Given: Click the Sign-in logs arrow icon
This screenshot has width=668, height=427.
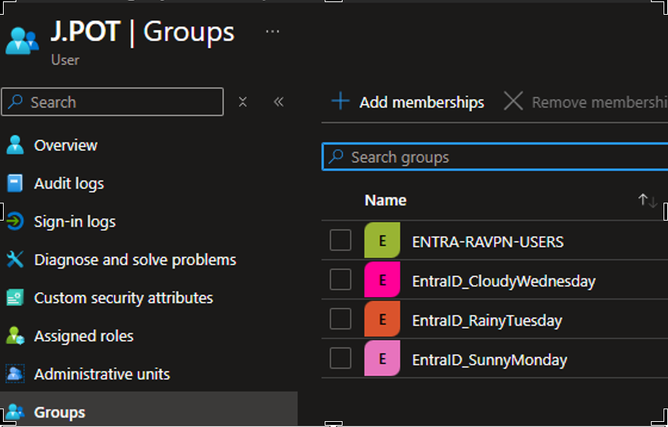Looking at the screenshot, I should point(15,222).
